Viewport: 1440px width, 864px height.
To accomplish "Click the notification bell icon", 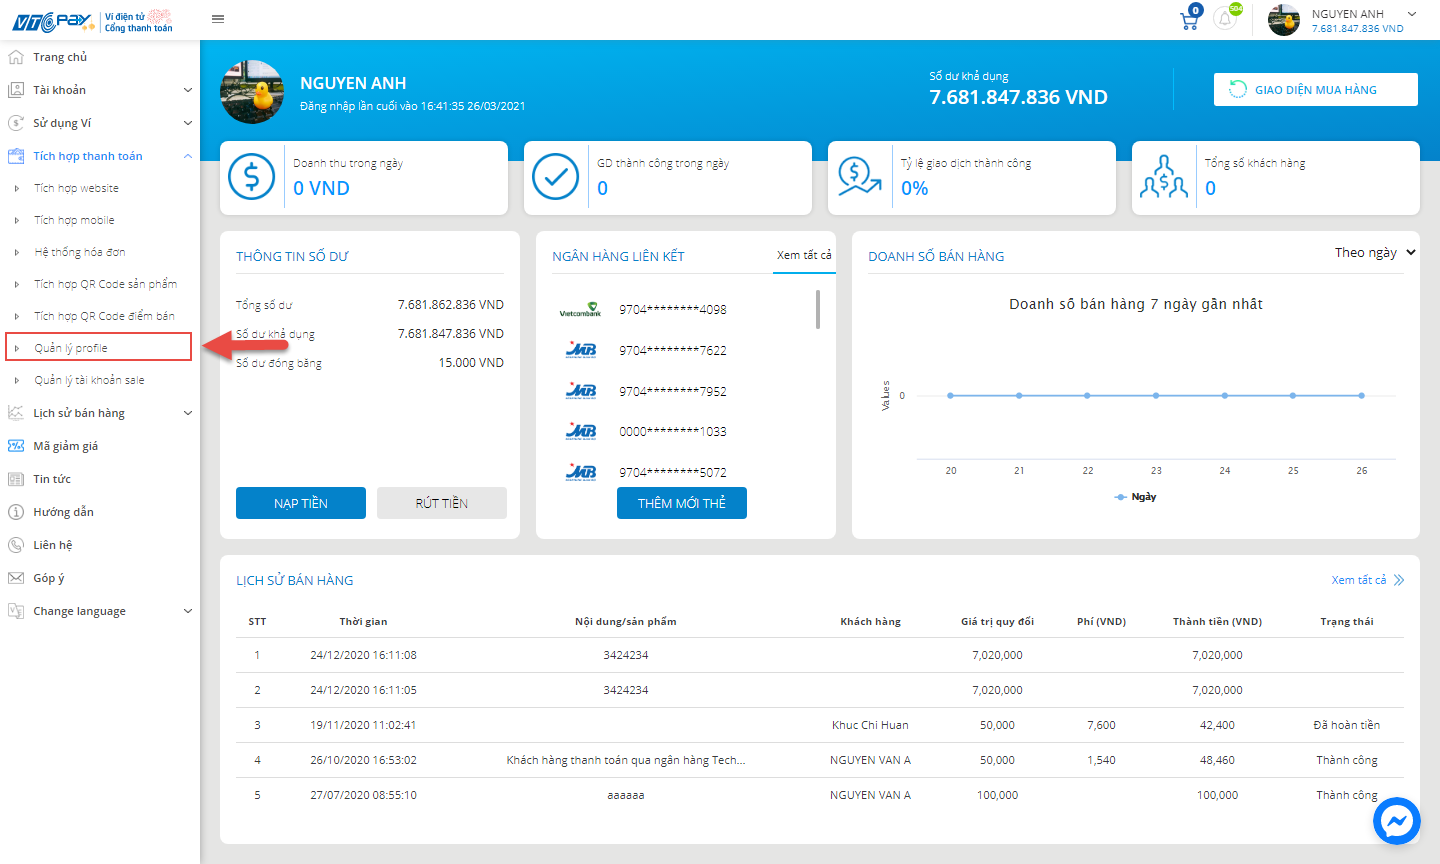I will [1224, 19].
